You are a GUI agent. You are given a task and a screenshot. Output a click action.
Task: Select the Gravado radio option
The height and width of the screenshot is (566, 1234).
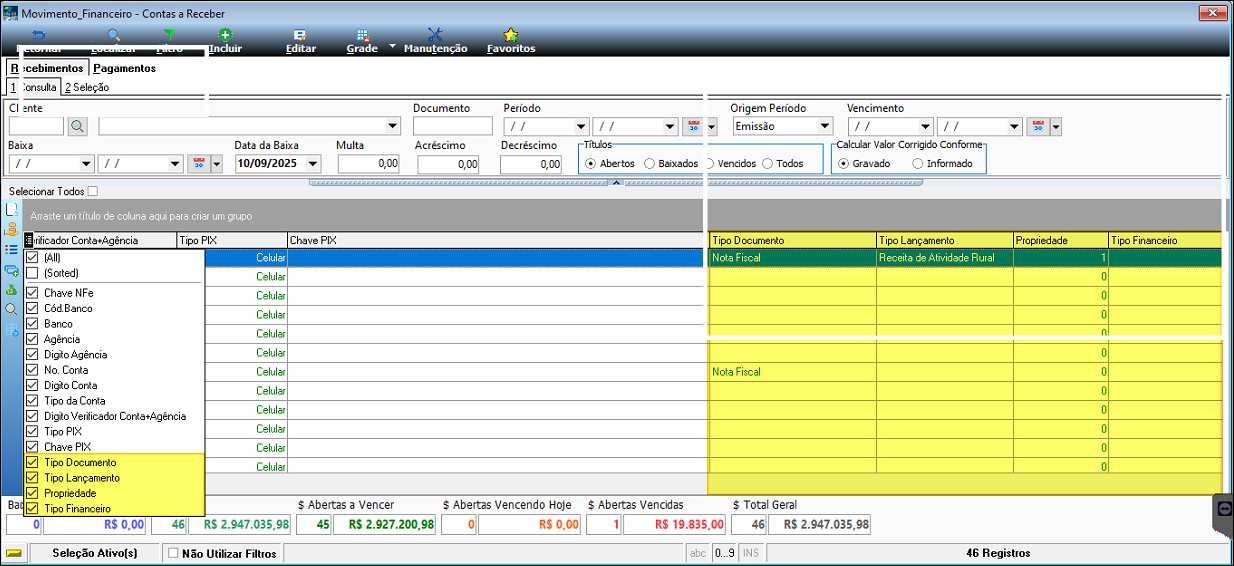(843, 163)
